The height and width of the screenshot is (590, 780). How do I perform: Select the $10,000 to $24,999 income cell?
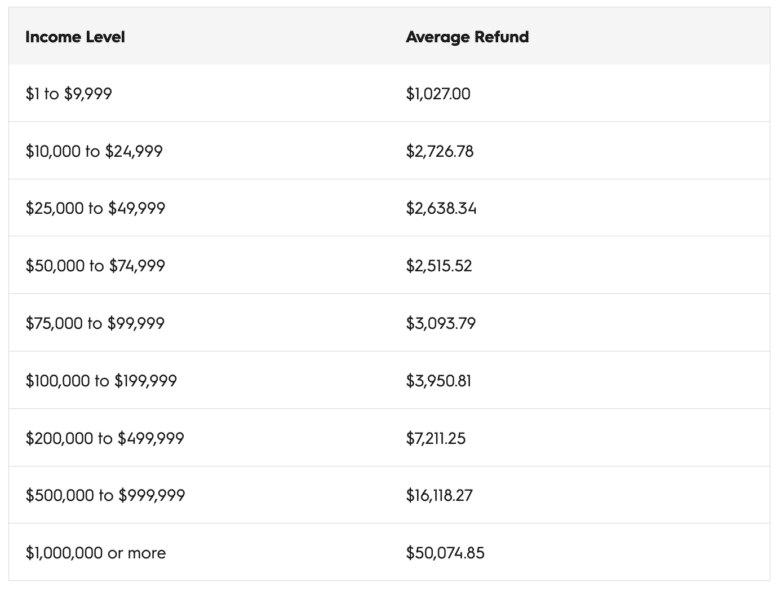click(94, 151)
